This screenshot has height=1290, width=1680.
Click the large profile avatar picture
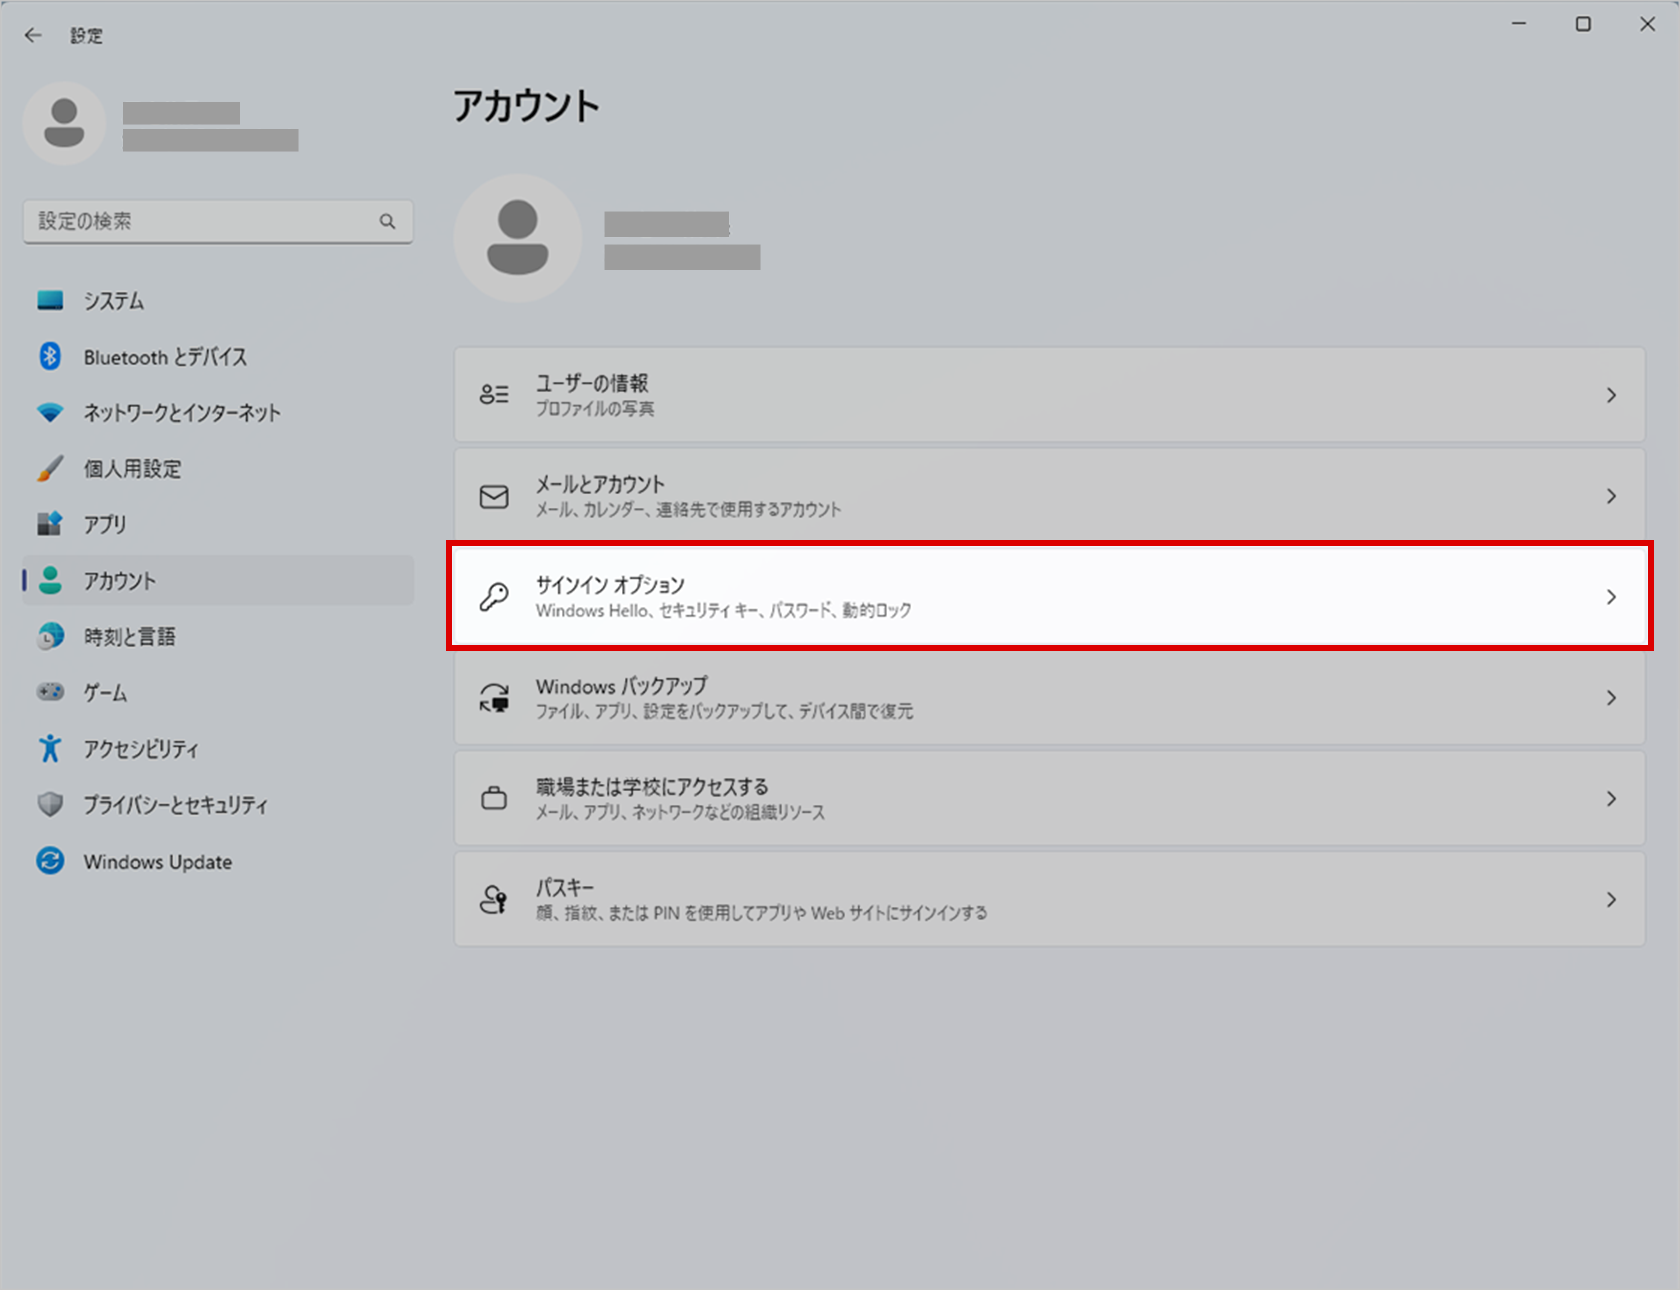(x=517, y=238)
